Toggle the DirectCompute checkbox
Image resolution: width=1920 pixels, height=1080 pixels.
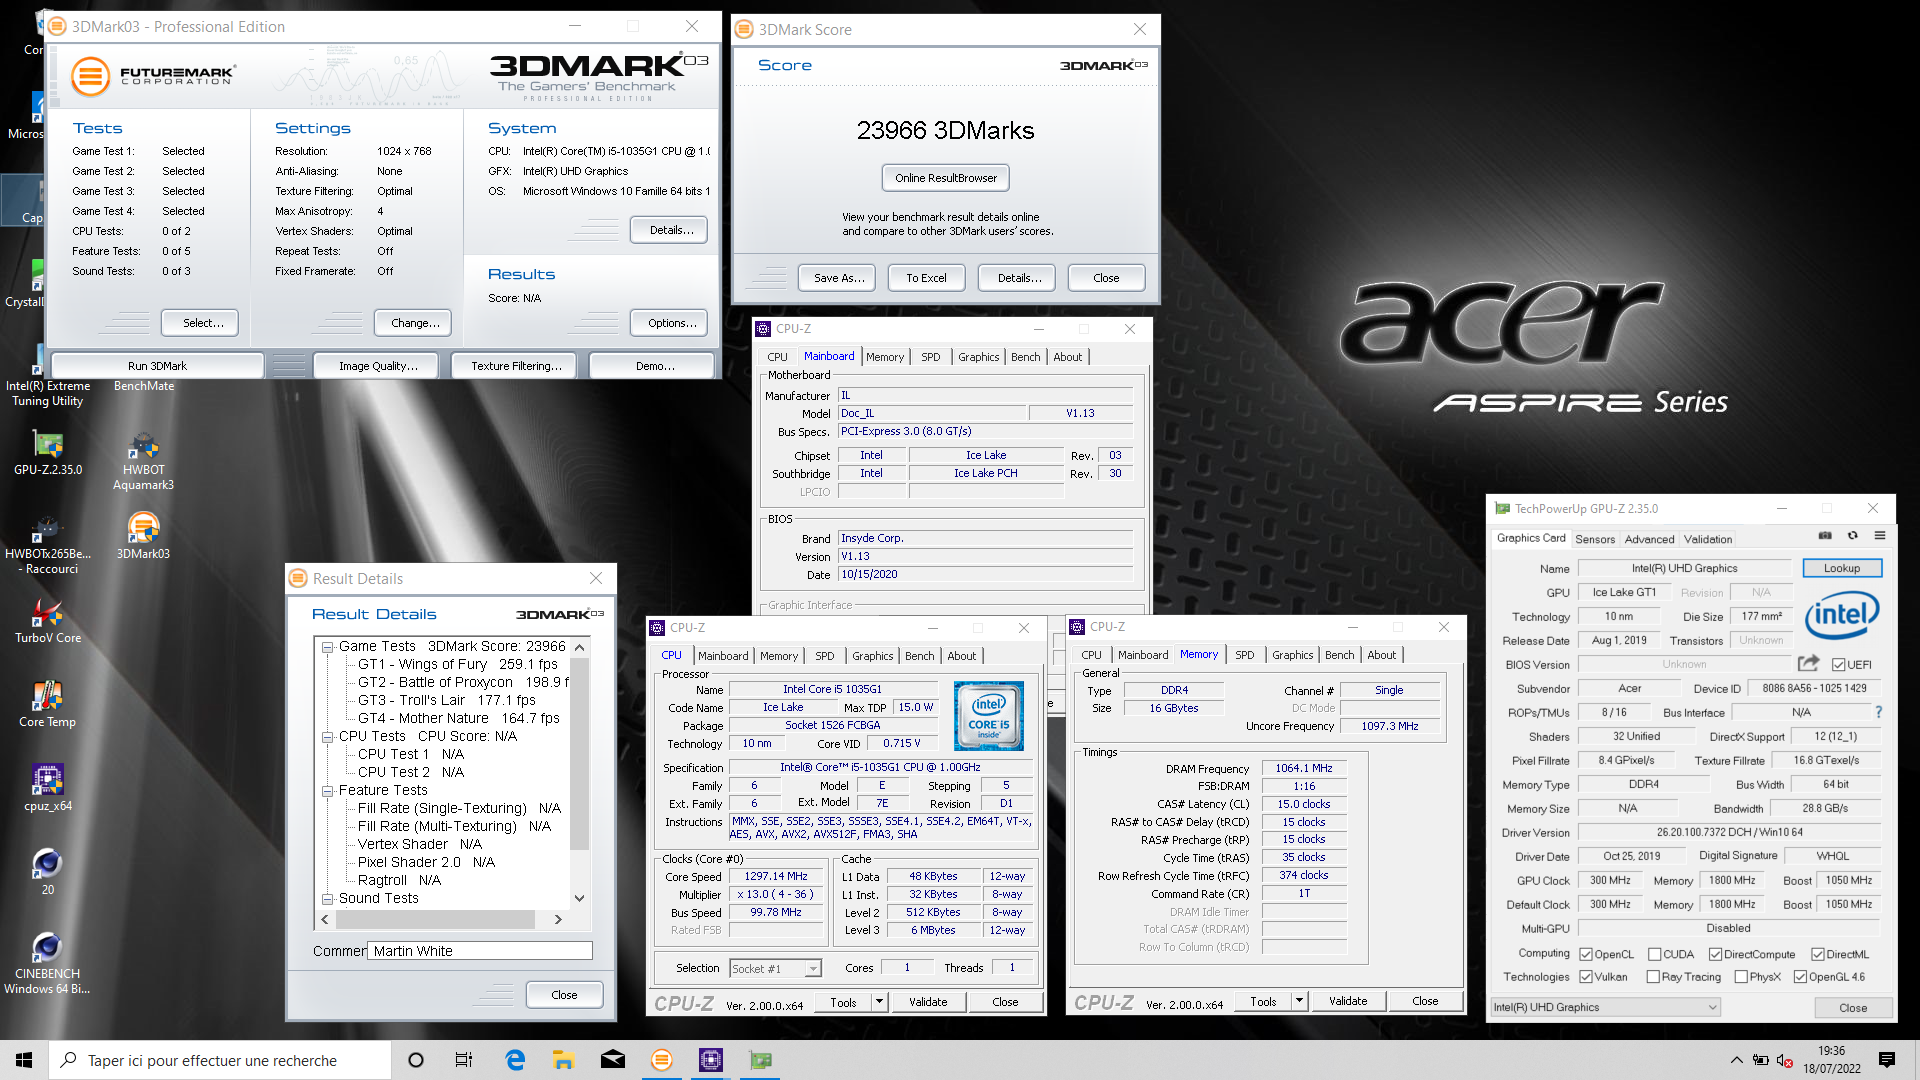1714,954
